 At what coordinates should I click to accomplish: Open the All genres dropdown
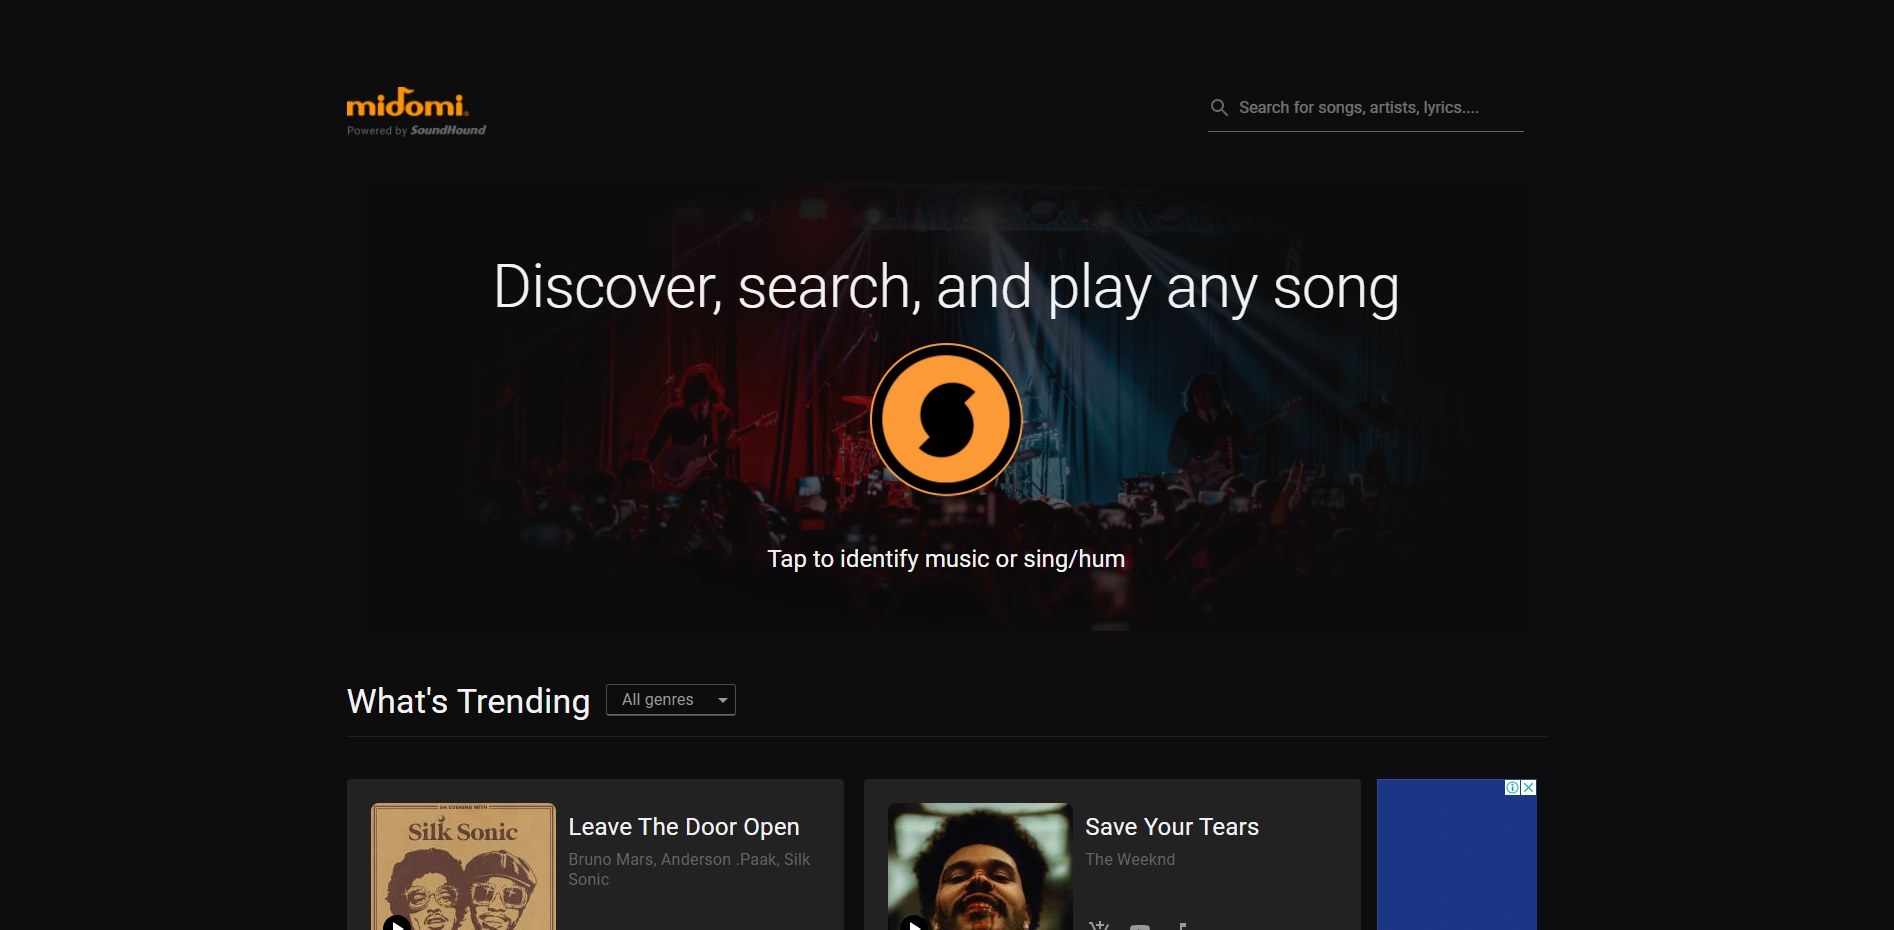tap(670, 700)
